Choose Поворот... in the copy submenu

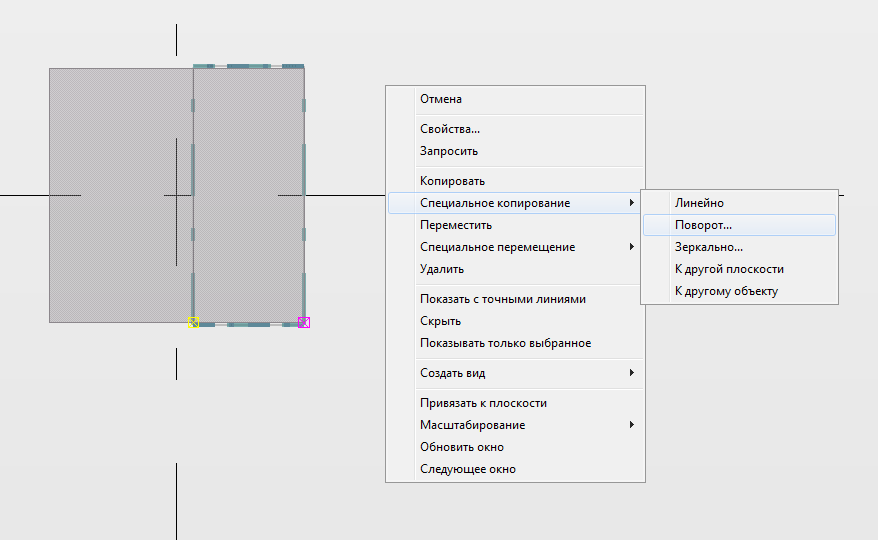[703, 225]
